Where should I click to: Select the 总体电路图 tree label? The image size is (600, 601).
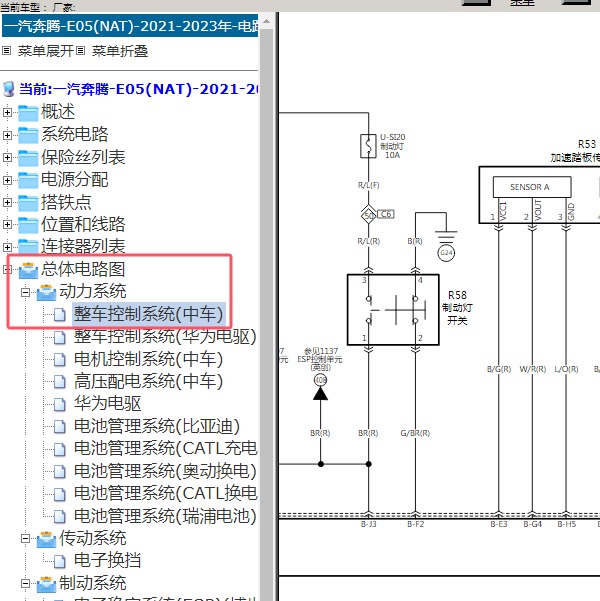click(83, 269)
